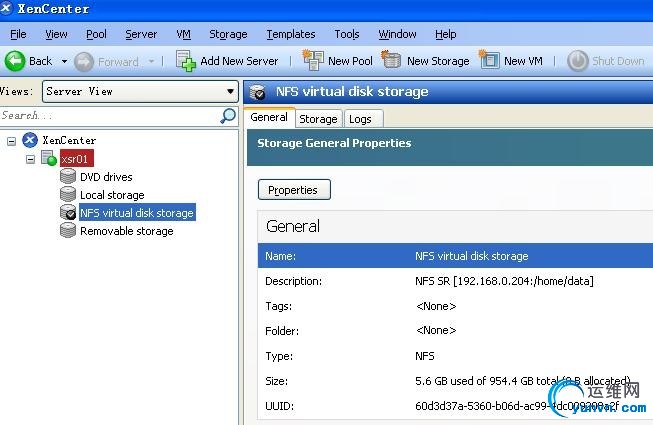Click the XenCenter root icon in tree

click(x=30, y=140)
